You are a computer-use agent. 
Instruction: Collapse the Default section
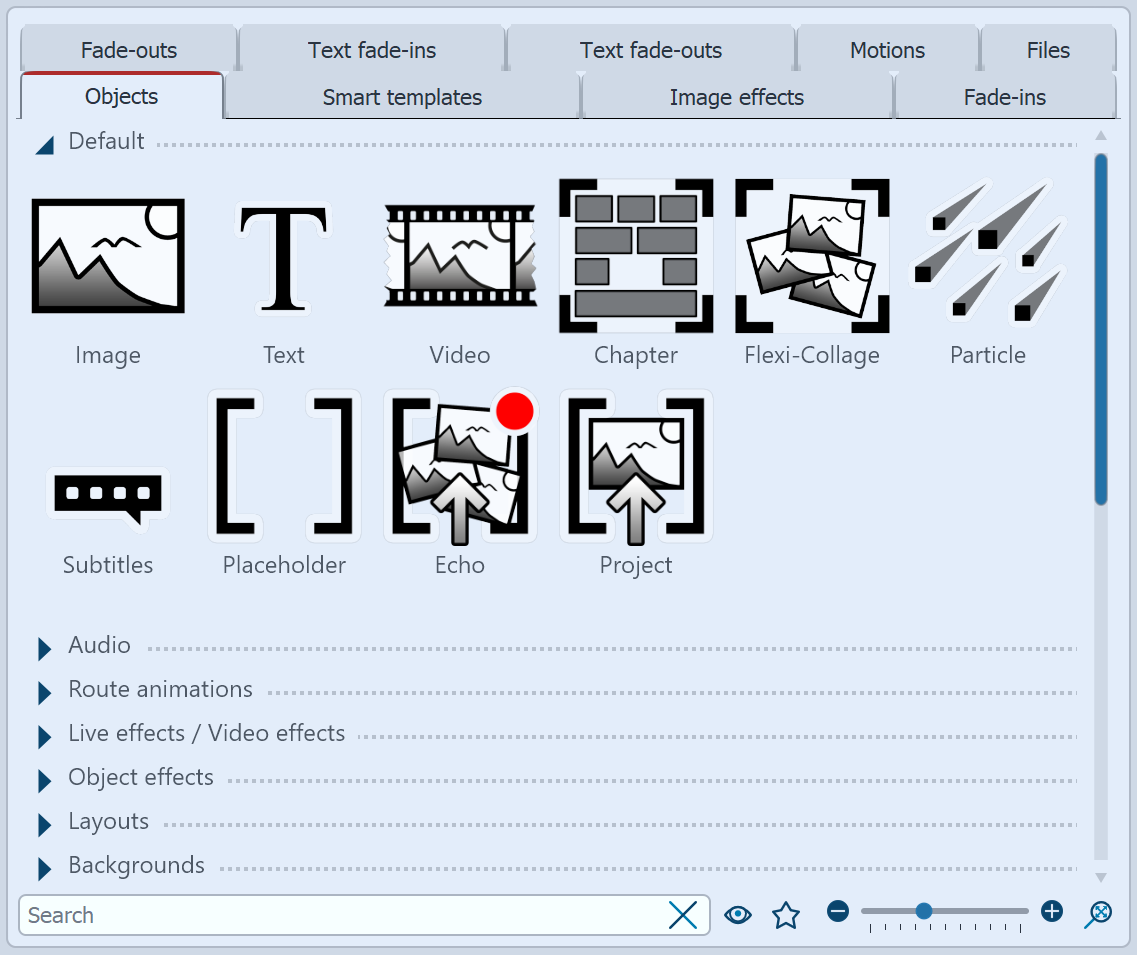tap(44, 143)
